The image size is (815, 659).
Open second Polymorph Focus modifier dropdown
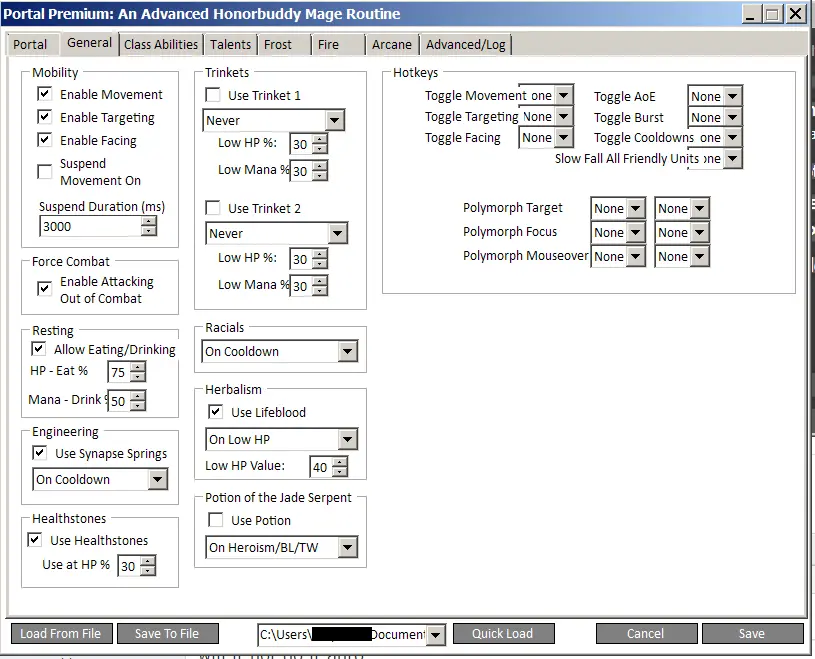pos(682,232)
